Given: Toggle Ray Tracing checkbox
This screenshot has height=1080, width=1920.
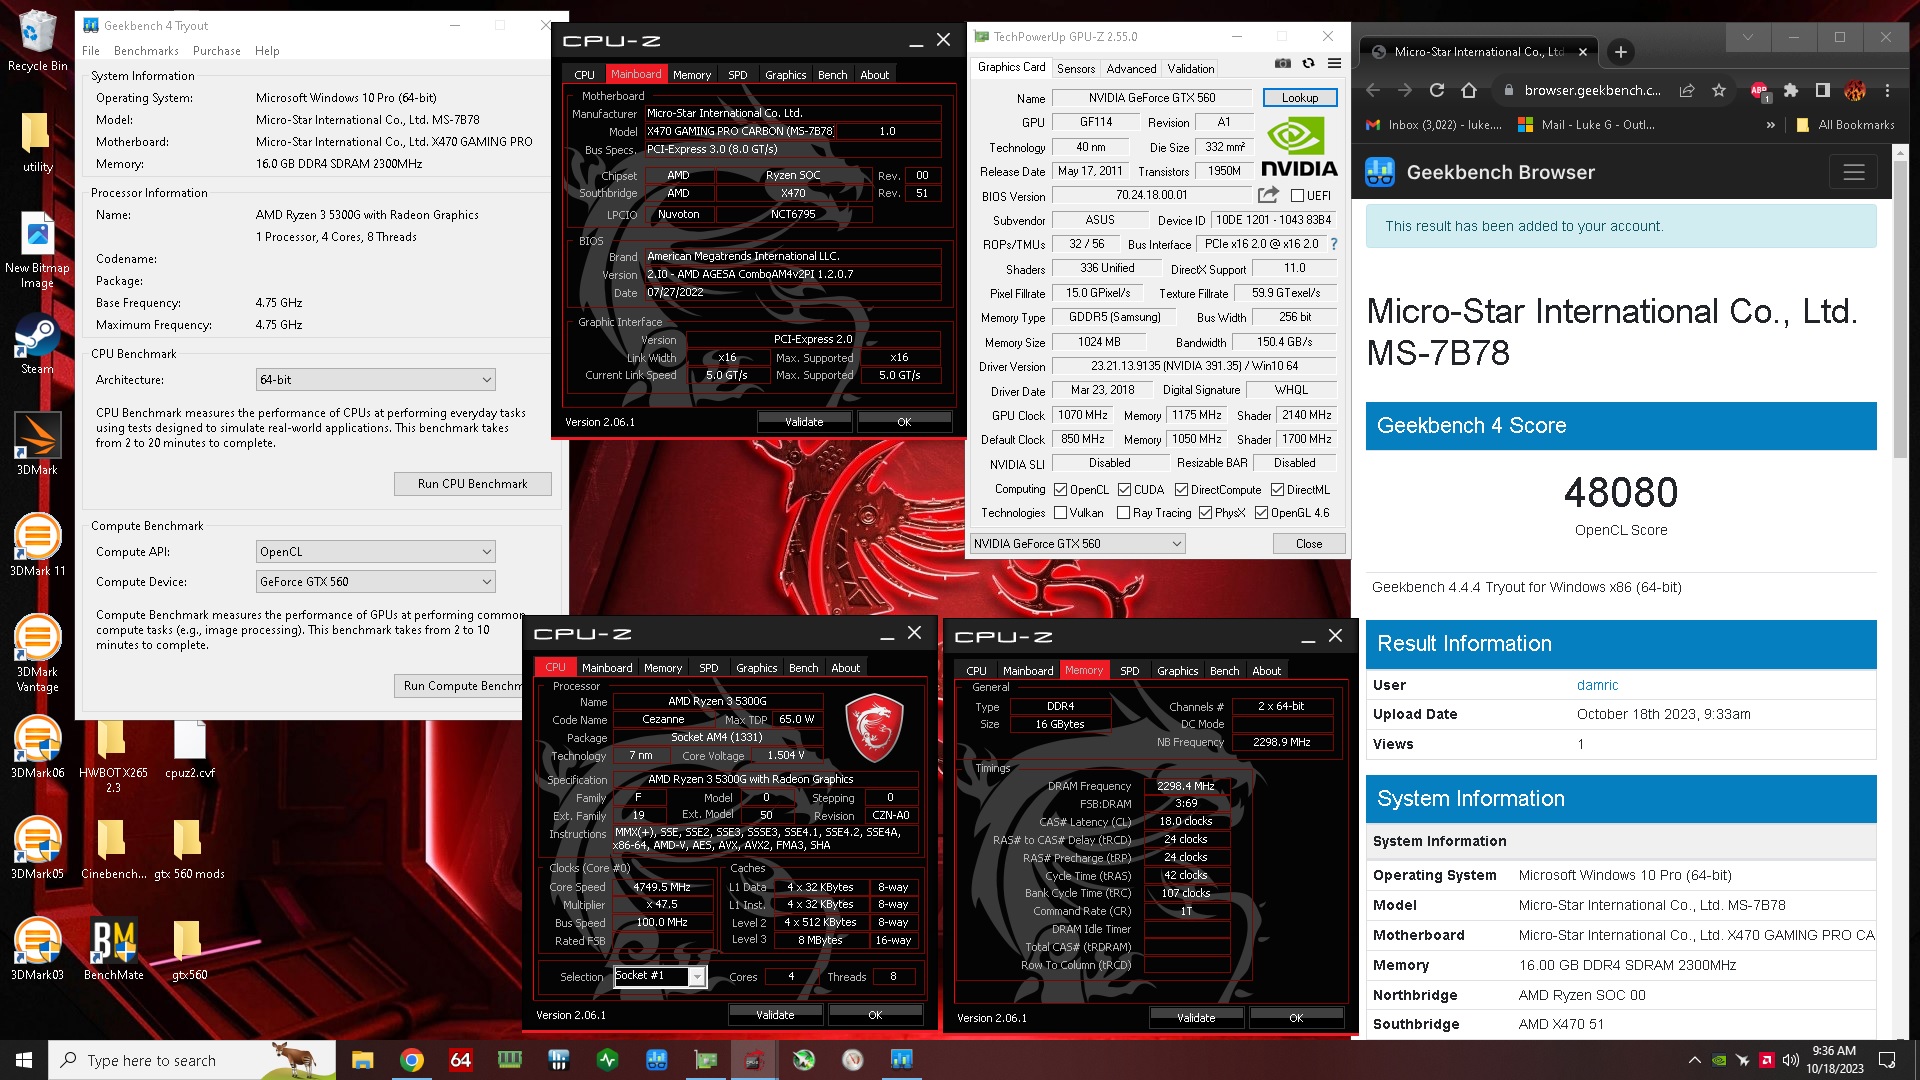Looking at the screenshot, I should click(1123, 513).
